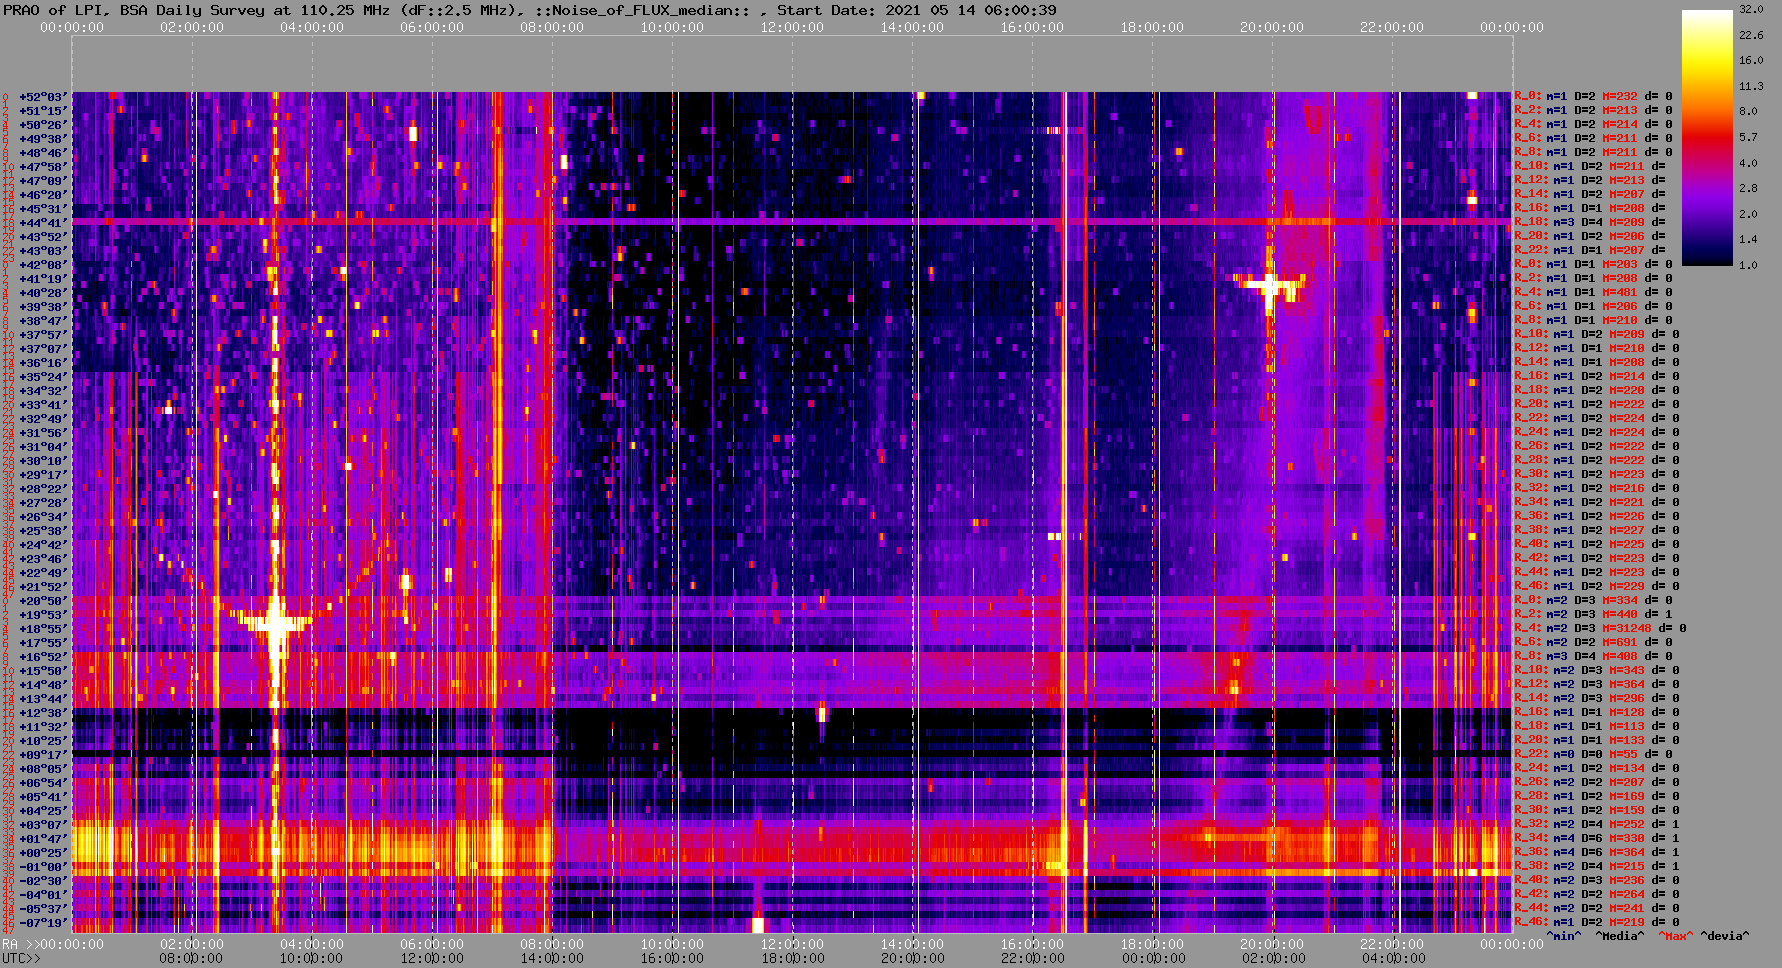Click the 'UTC>>' axis label
The height and width of the screenshot is (968, 1782).
coord(22,958)
